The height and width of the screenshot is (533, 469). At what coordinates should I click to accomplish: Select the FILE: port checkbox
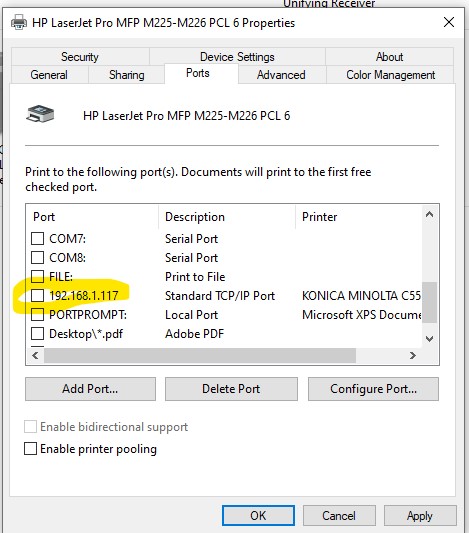pos(37,276)
